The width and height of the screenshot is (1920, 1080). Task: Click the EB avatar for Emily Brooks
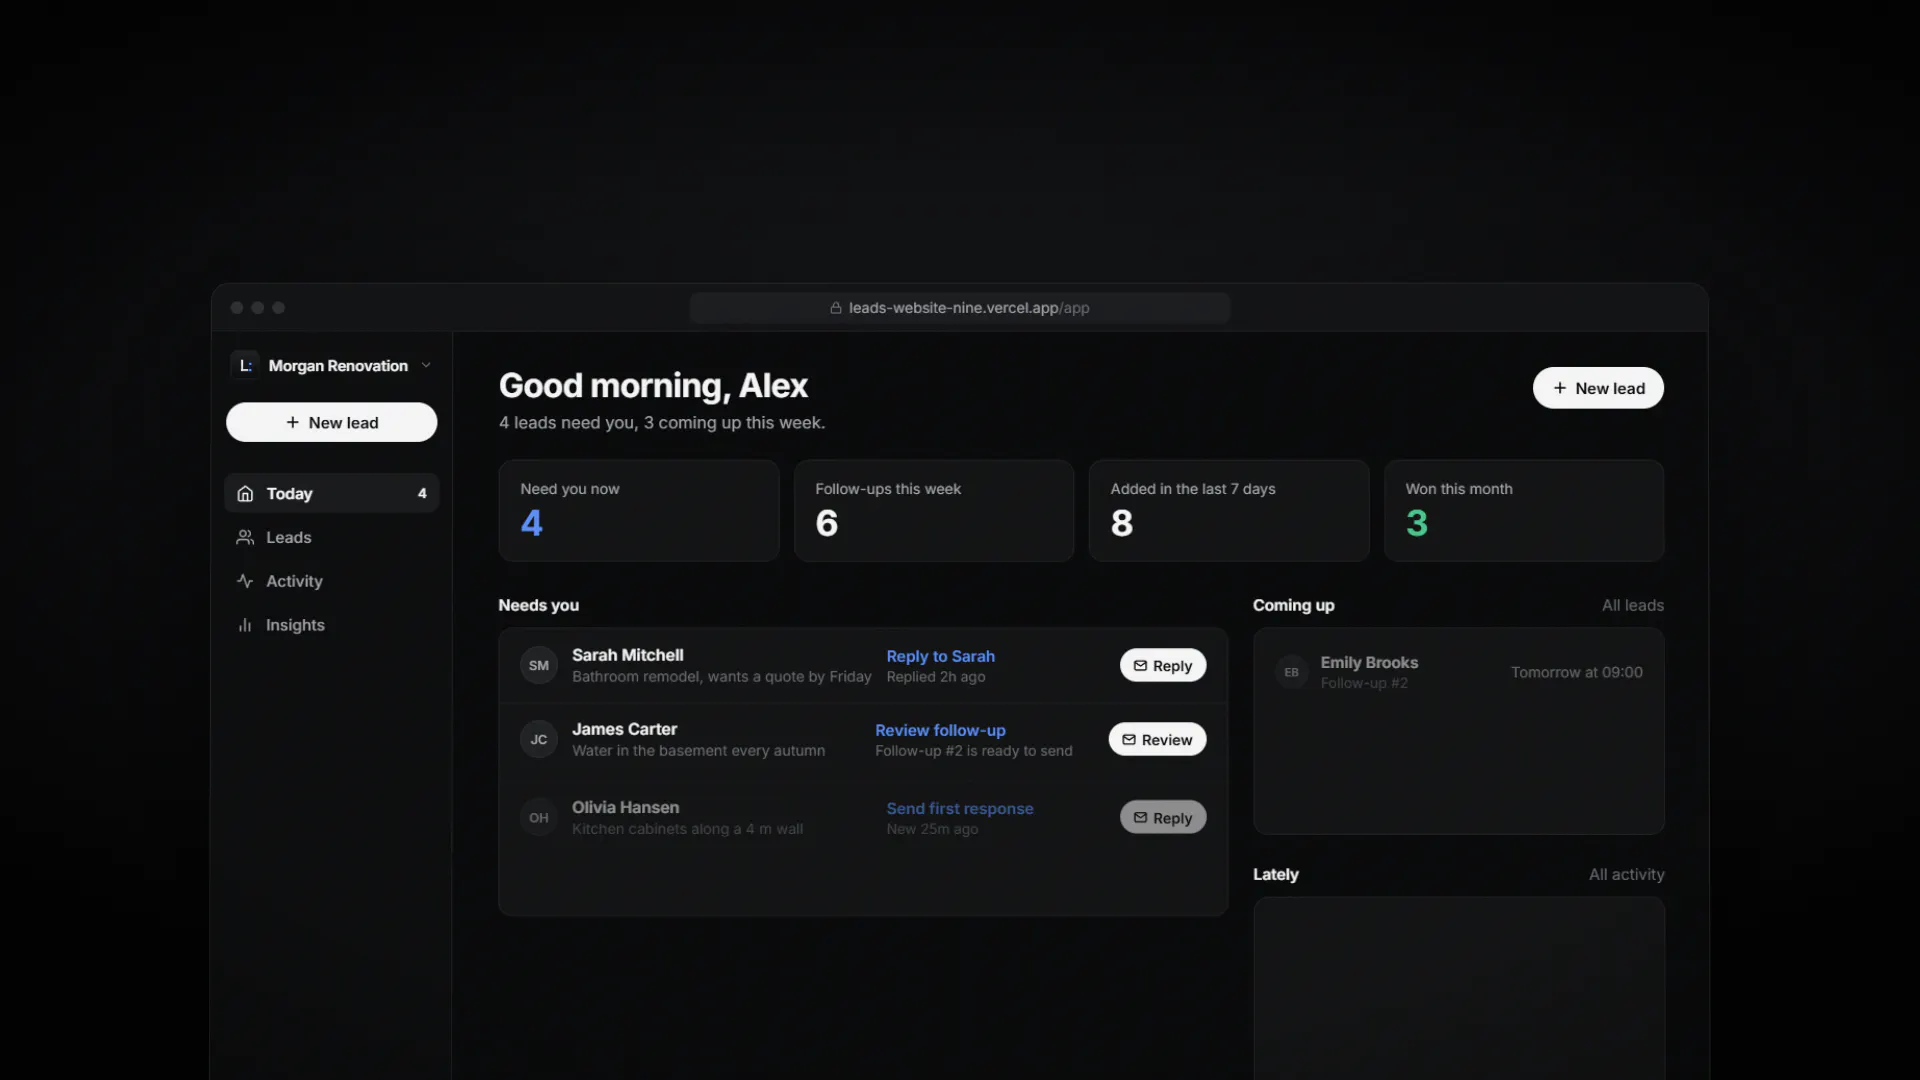click(1291, 672)
